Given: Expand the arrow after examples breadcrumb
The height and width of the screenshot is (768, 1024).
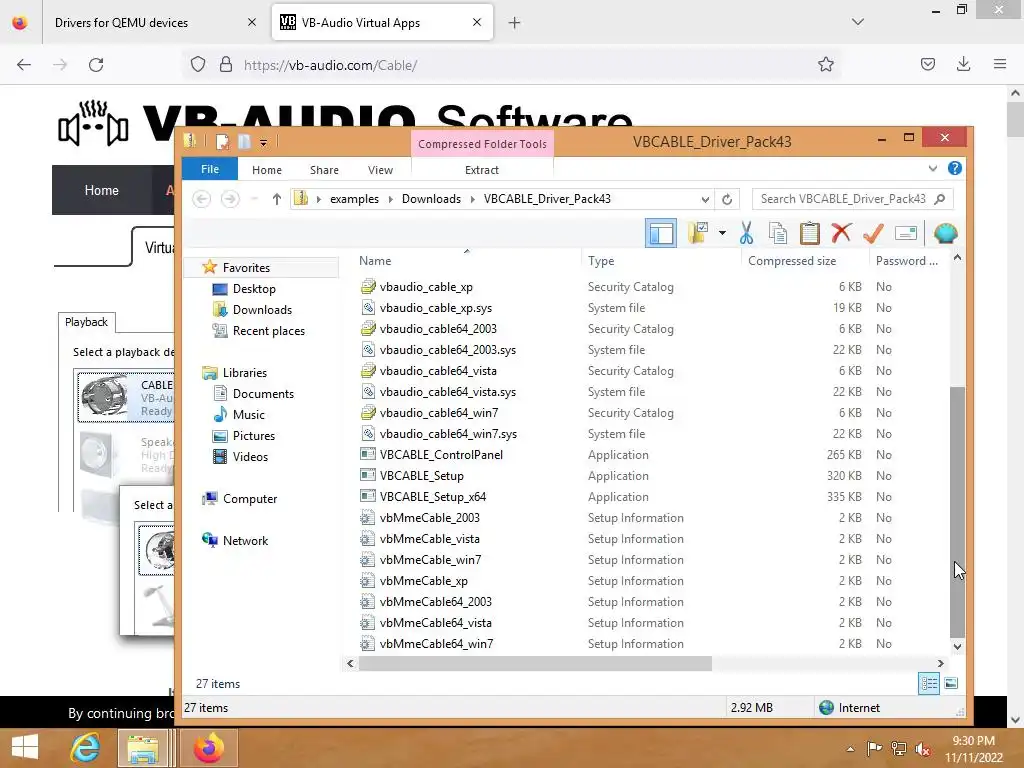Looking at the screenshot, I should pos(390,199).
